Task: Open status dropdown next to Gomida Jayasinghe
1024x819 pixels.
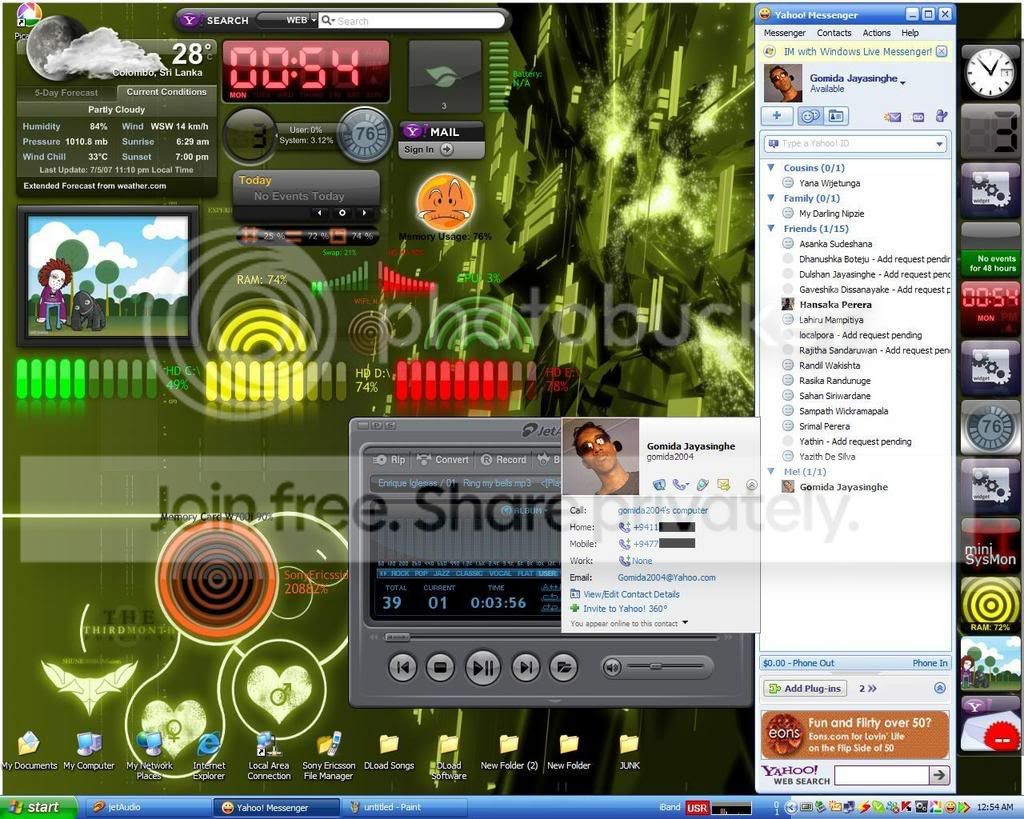Action: 903,82
